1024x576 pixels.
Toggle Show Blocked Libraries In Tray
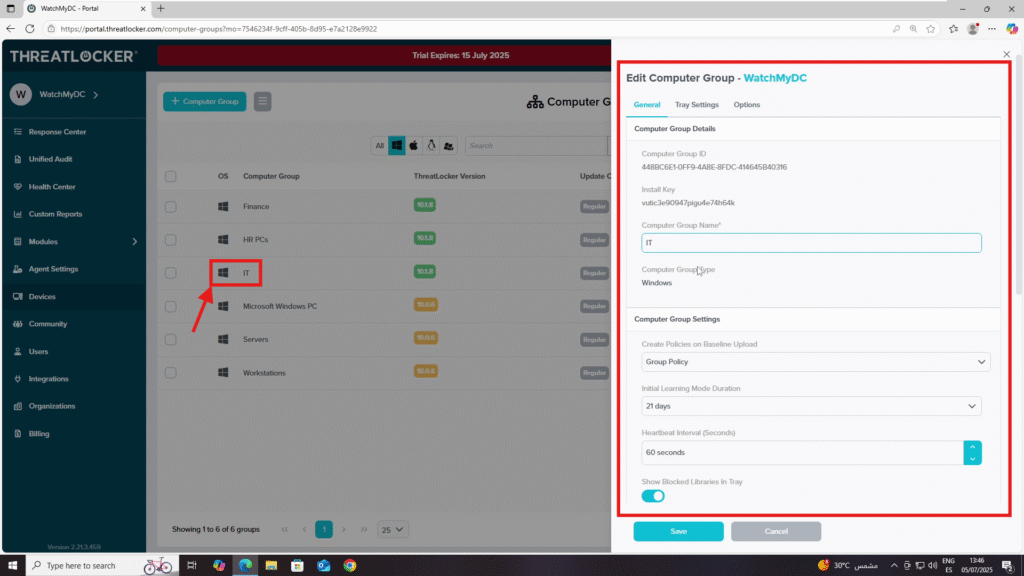pyautogui.click(x=652, y=496)
